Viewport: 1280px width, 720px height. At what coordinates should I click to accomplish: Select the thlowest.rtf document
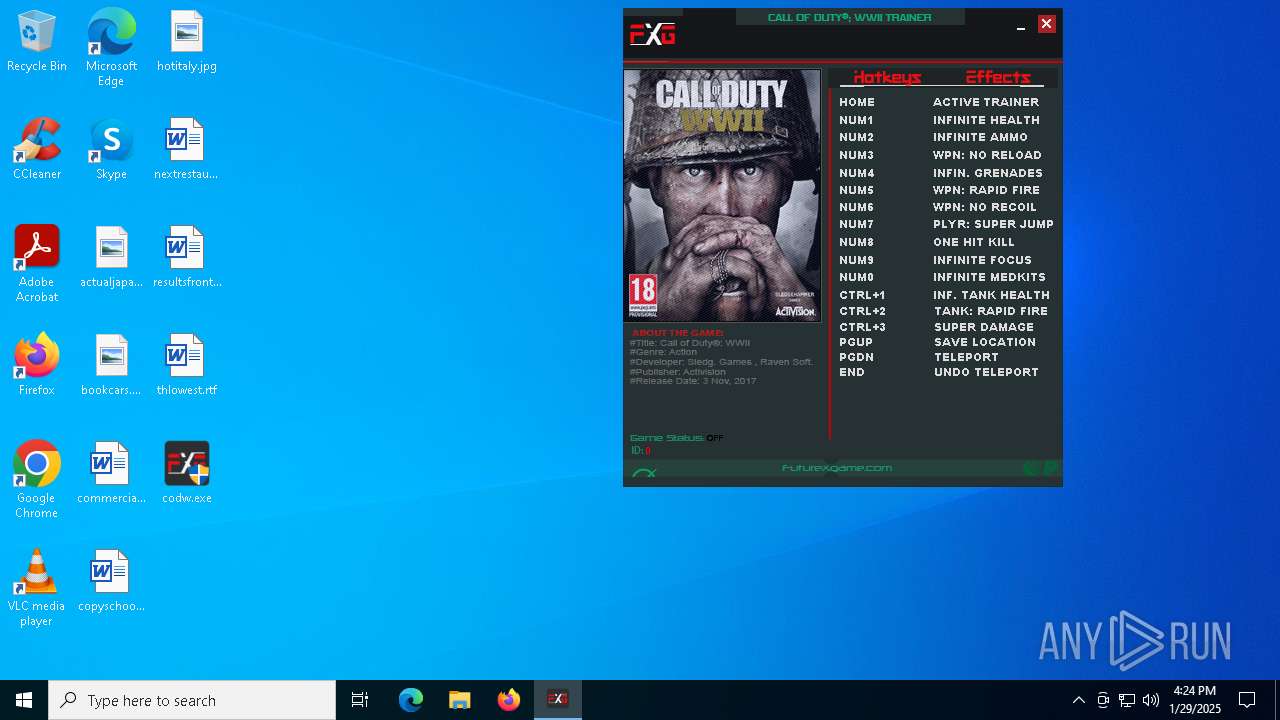187,366
